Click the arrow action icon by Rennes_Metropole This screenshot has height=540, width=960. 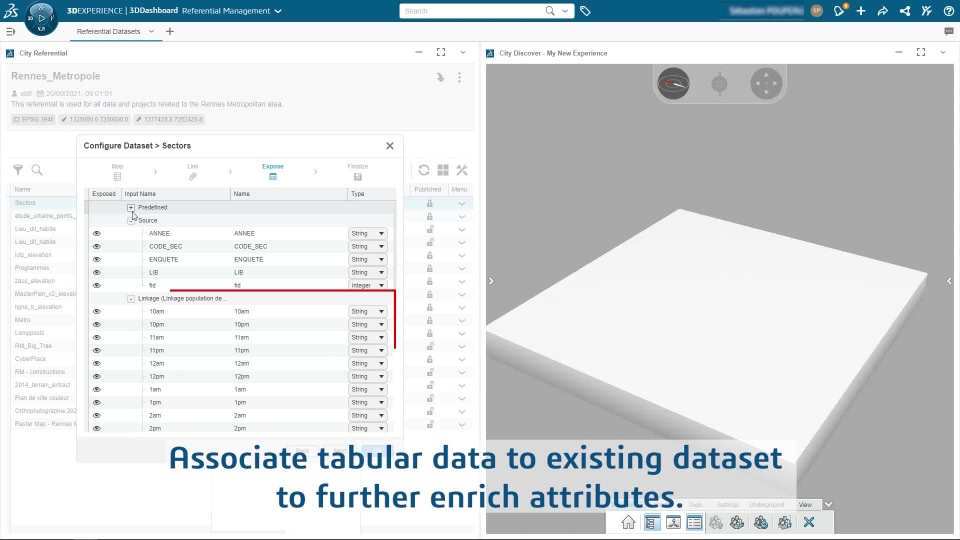(440, 77)
